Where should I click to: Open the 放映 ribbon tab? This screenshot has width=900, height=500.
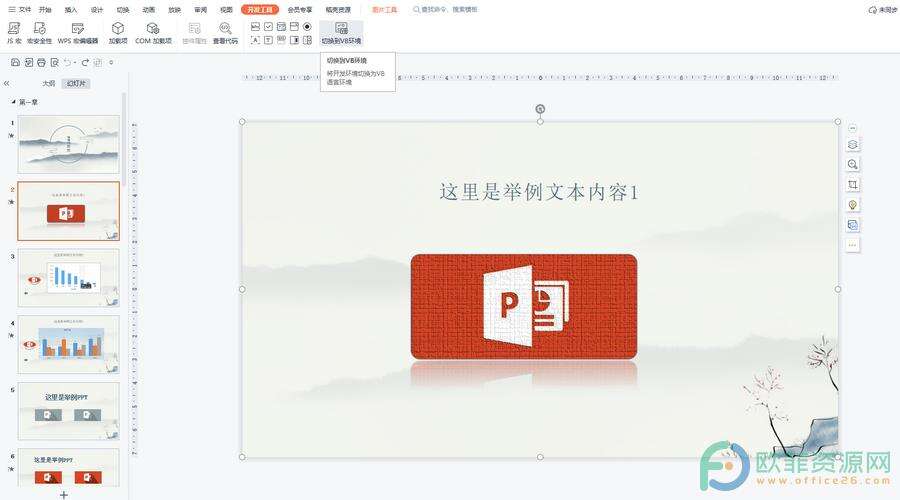click(174, 10)
